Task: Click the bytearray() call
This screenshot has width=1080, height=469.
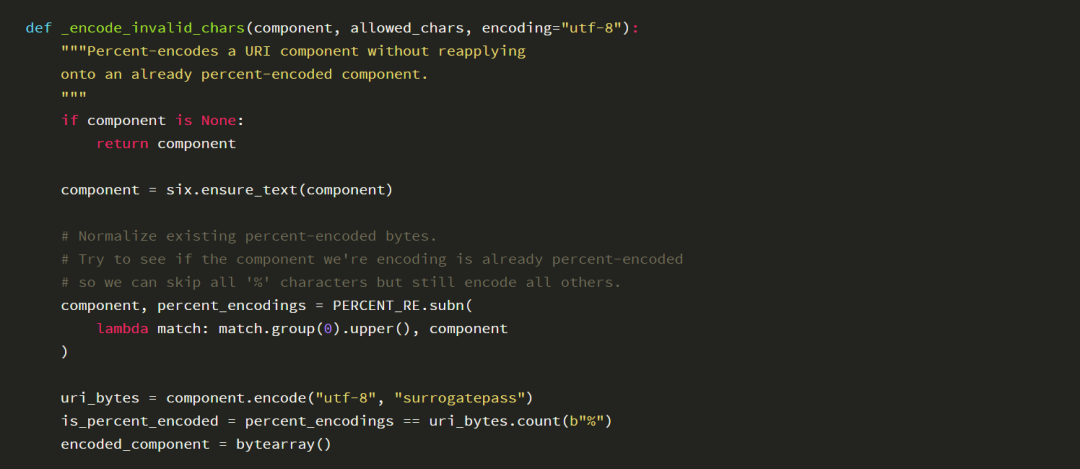Action: click(284, 444)
